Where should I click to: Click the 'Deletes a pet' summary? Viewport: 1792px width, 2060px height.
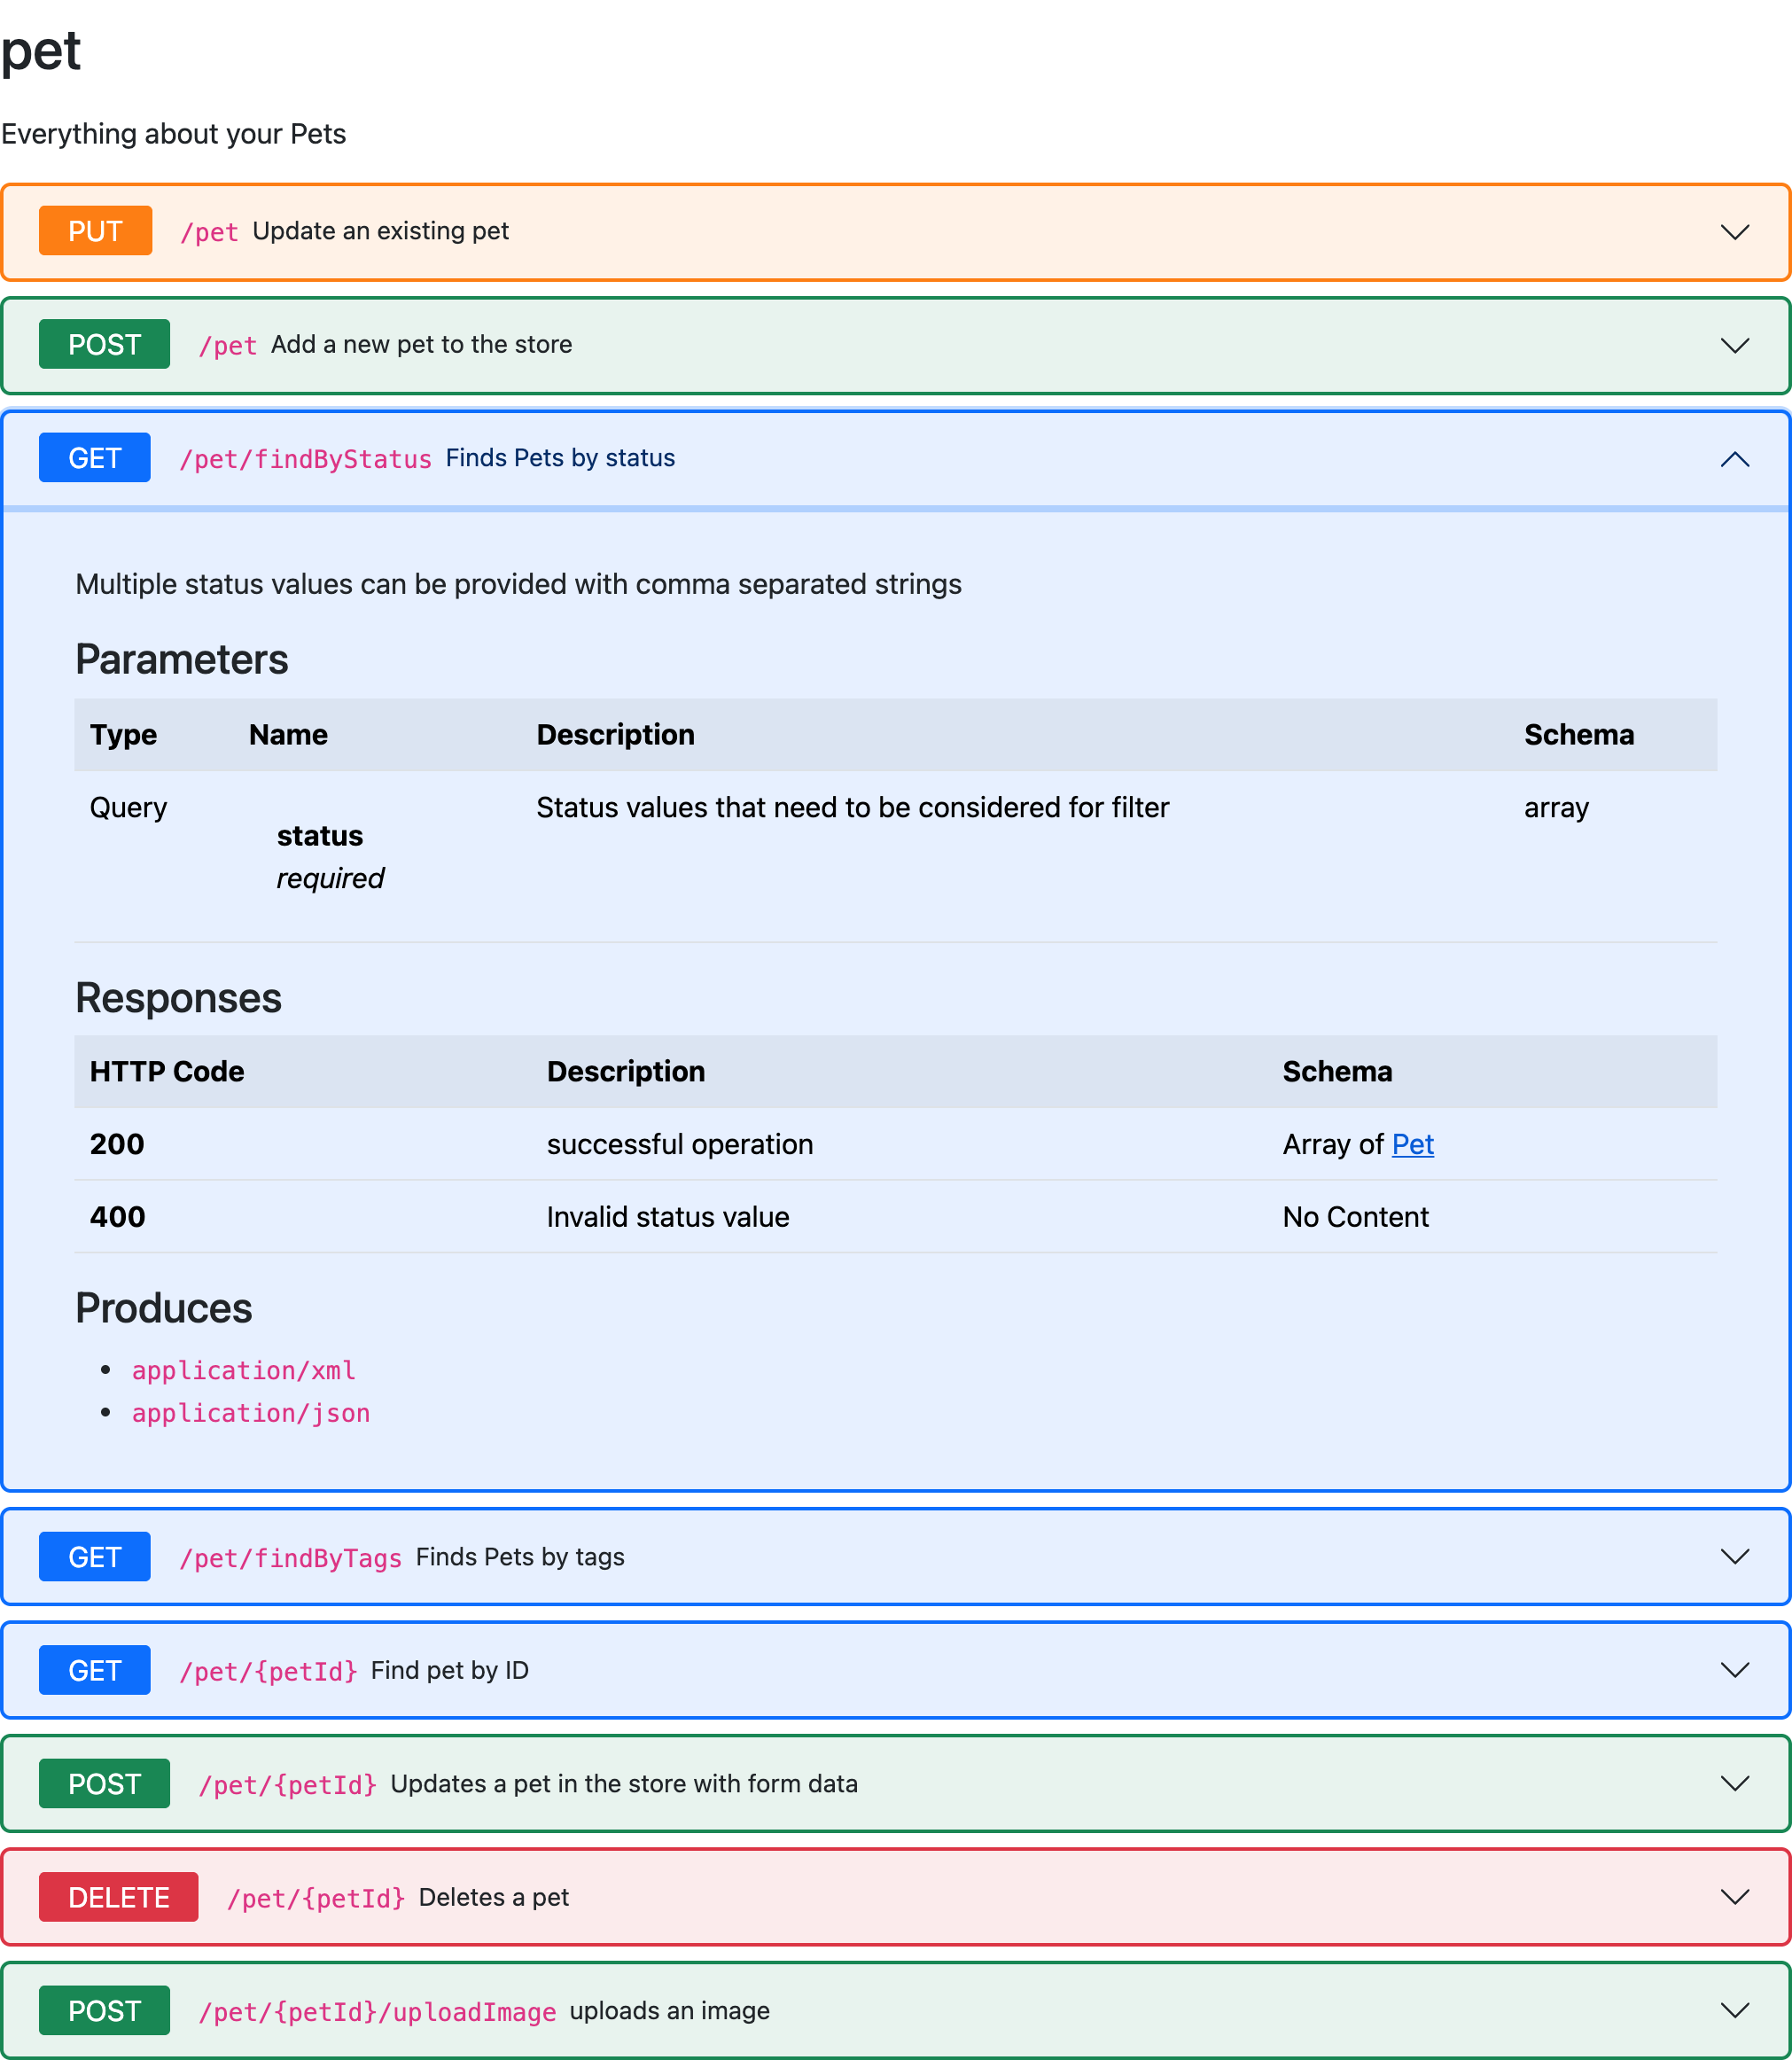(x=494, y=1897)
